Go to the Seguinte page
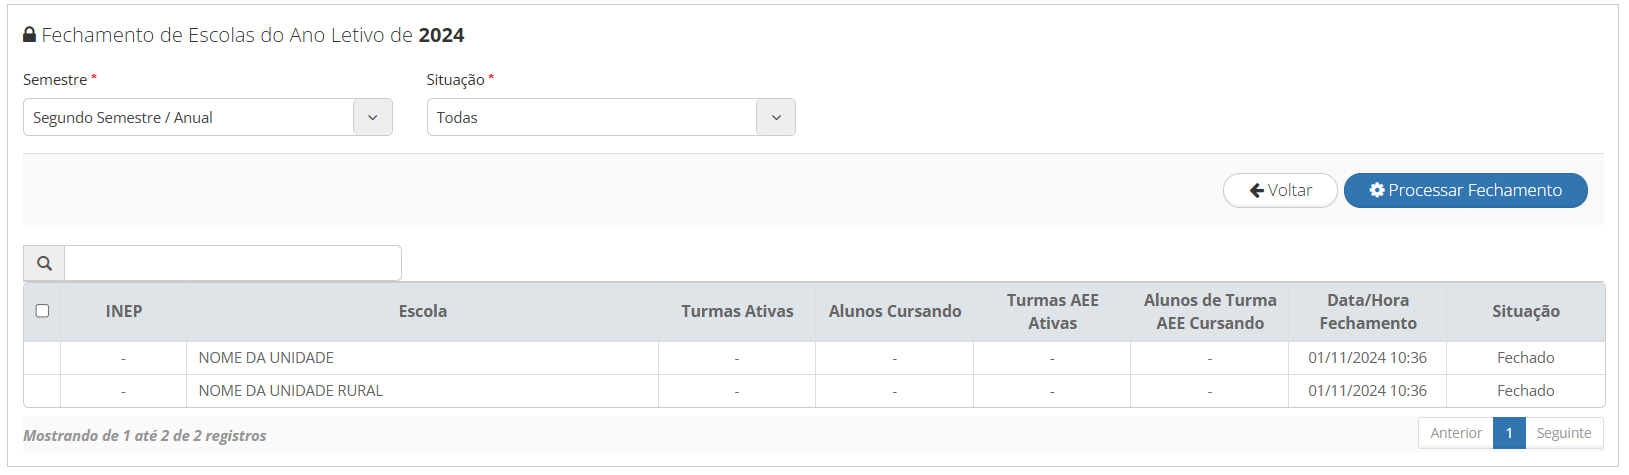 (x=1563, y=433)
